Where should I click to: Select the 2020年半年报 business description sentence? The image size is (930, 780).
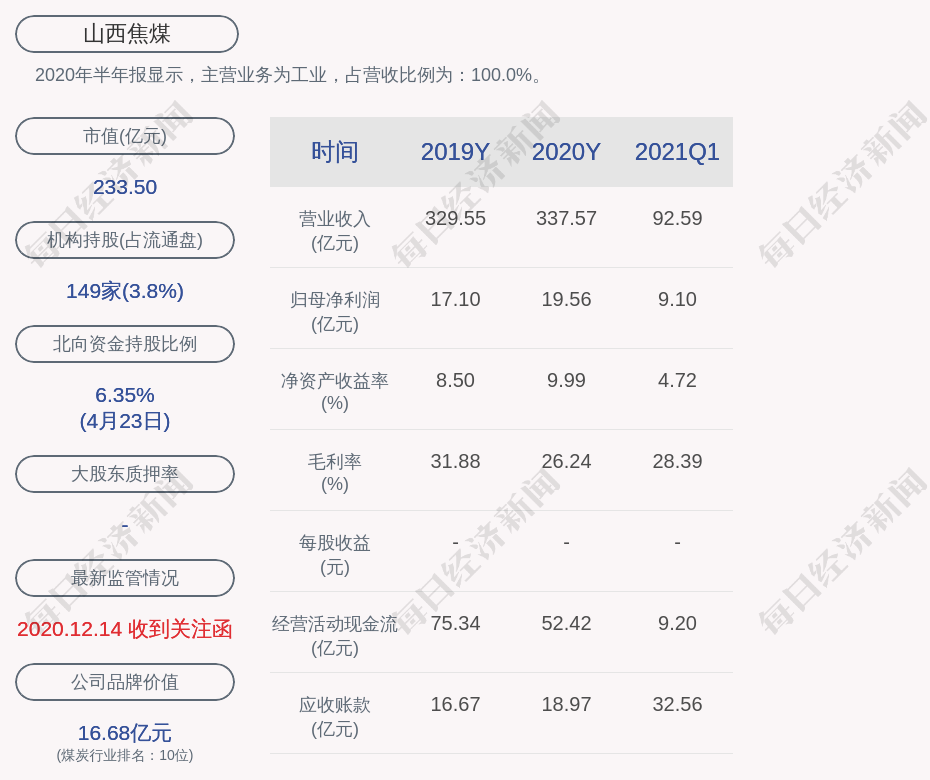click(x=289, y=75)
